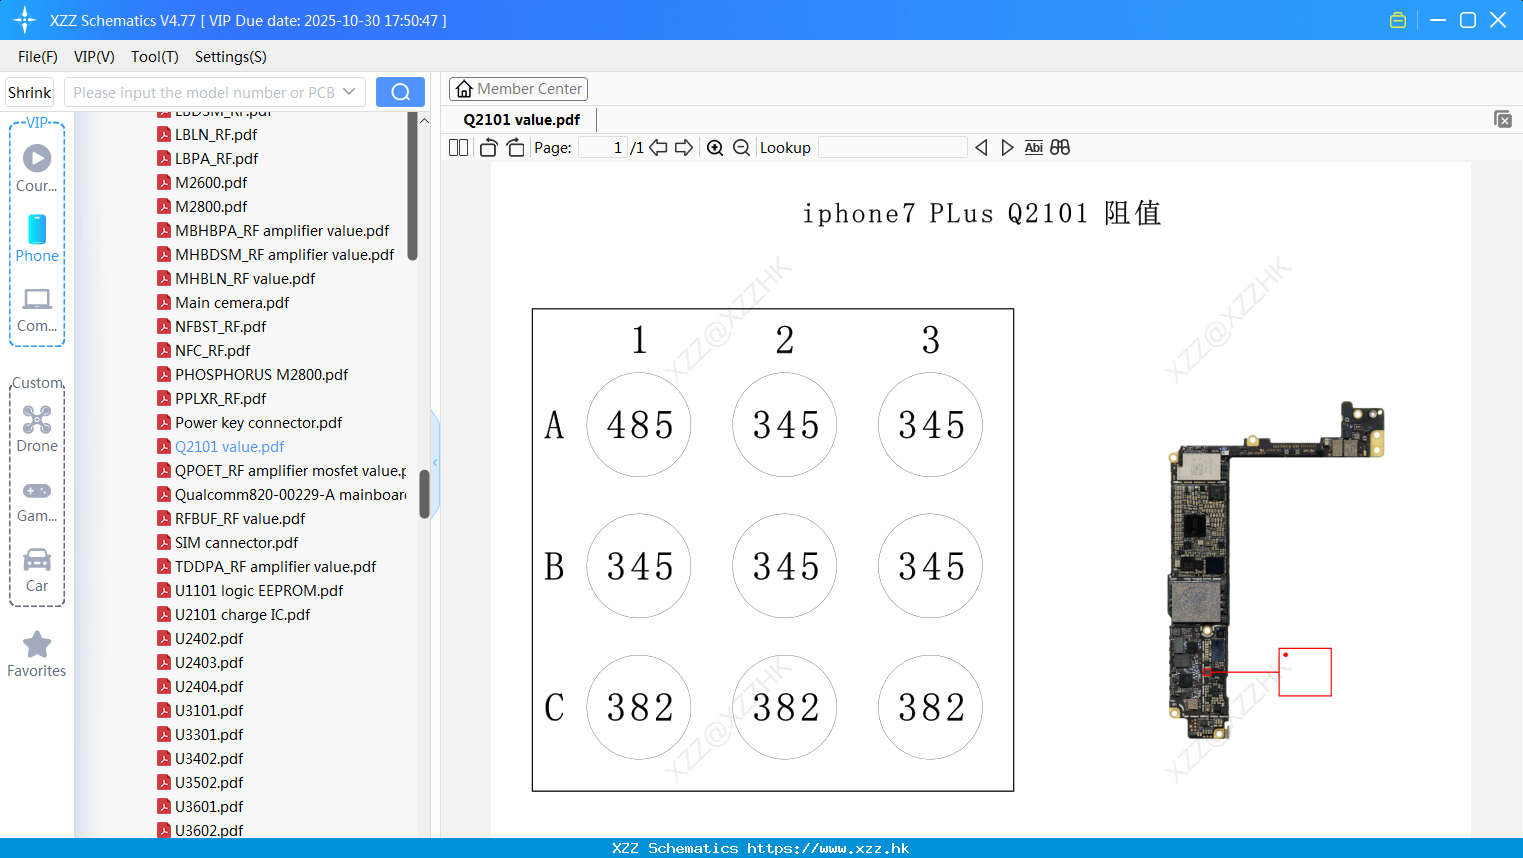Open the Member Center home button

pyautogui.click(x=518, y=89)
